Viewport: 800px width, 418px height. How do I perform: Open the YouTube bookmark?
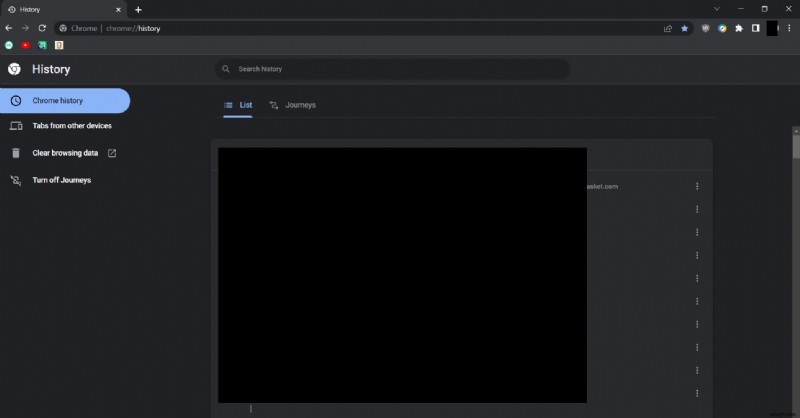26,45
